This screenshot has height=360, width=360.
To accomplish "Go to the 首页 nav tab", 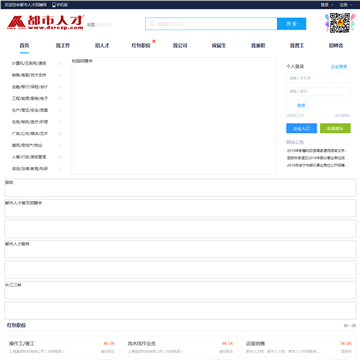I will tap(24, 46).
